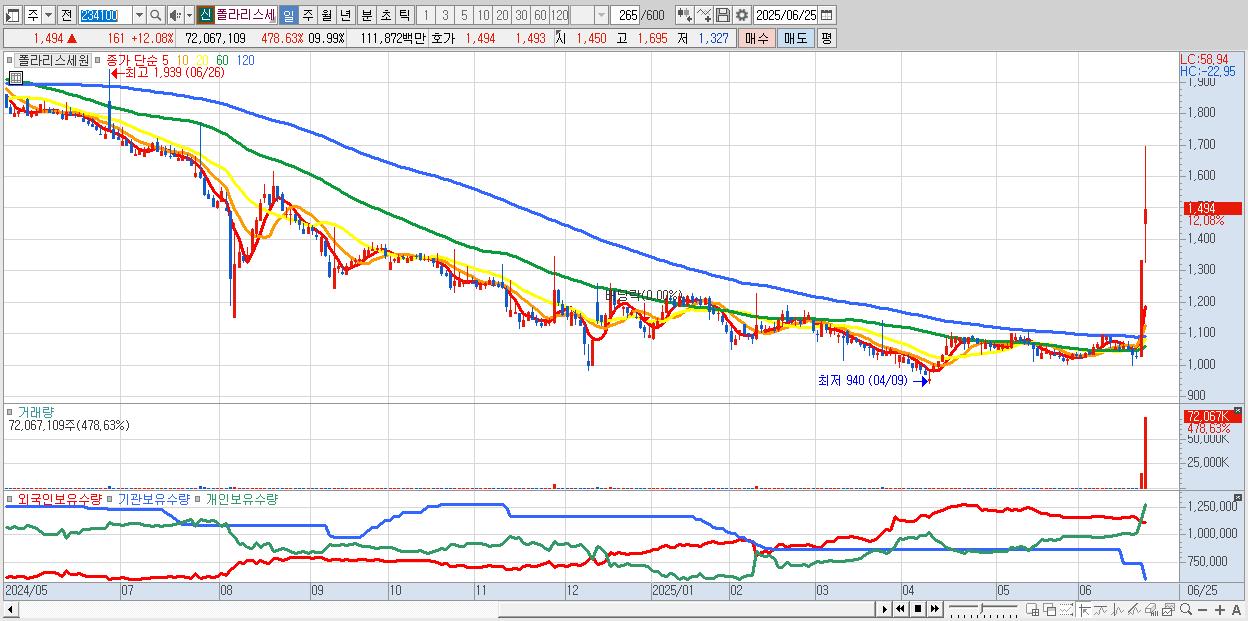Viewport: 1248px width, 621px height.
Task: Rewind chart replay
Action: tap(901, 609)
